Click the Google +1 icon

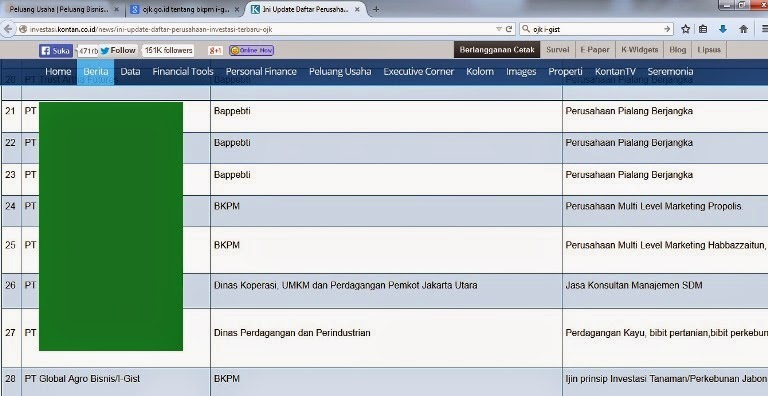216,50
